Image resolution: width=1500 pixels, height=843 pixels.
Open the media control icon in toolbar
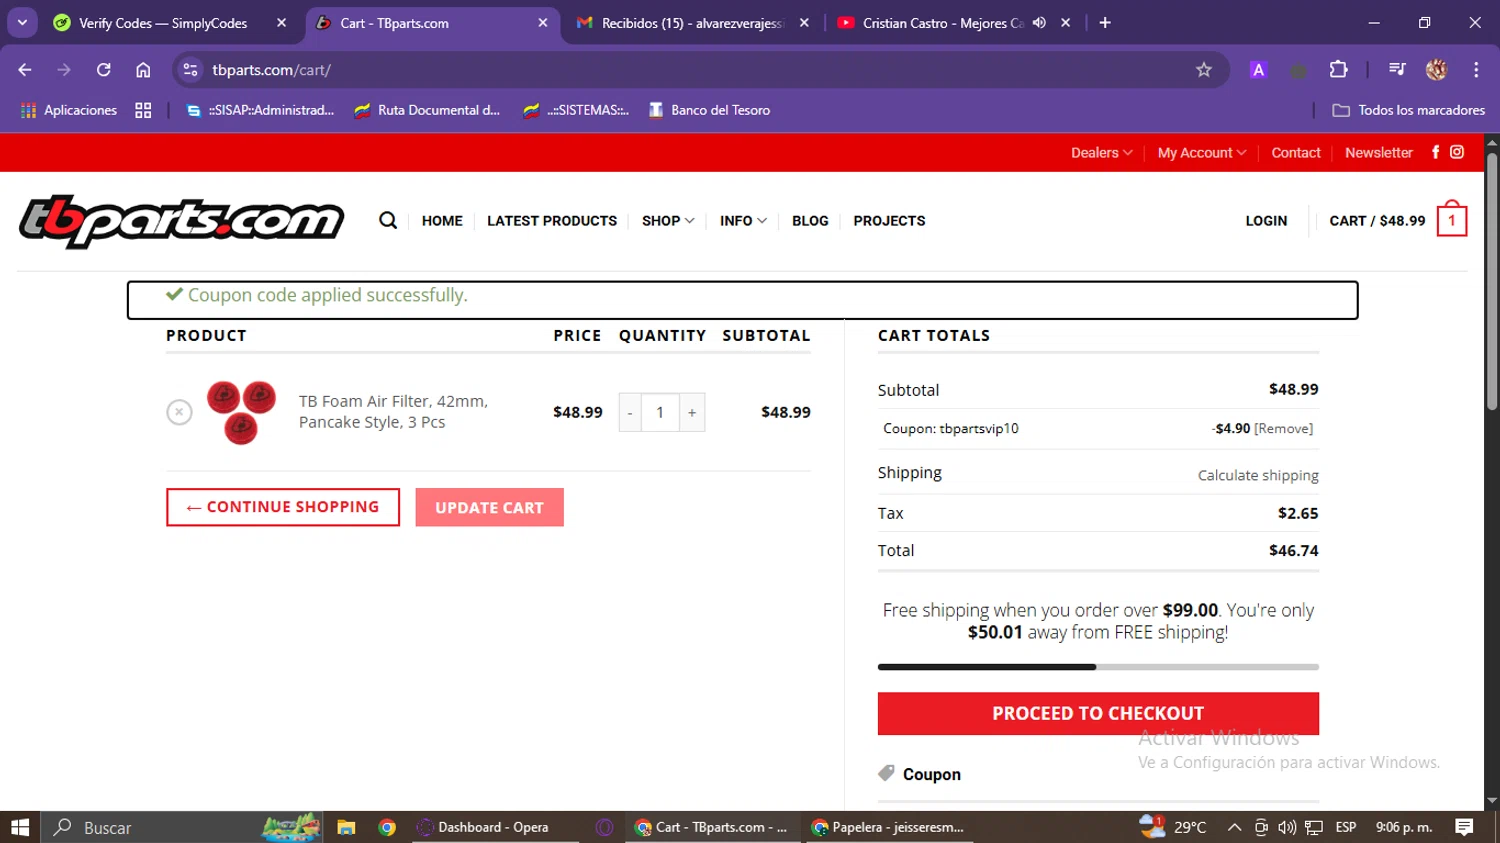tap(1397, 70)
